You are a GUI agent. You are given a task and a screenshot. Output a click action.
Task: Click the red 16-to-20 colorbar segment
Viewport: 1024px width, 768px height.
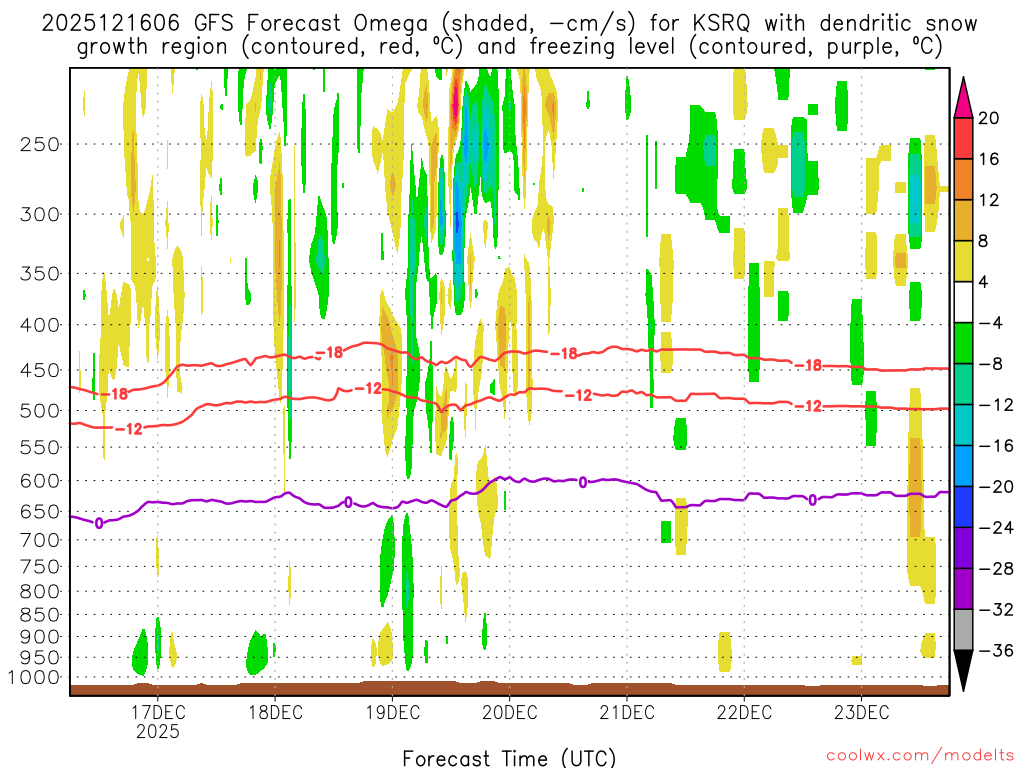(963, 138)
